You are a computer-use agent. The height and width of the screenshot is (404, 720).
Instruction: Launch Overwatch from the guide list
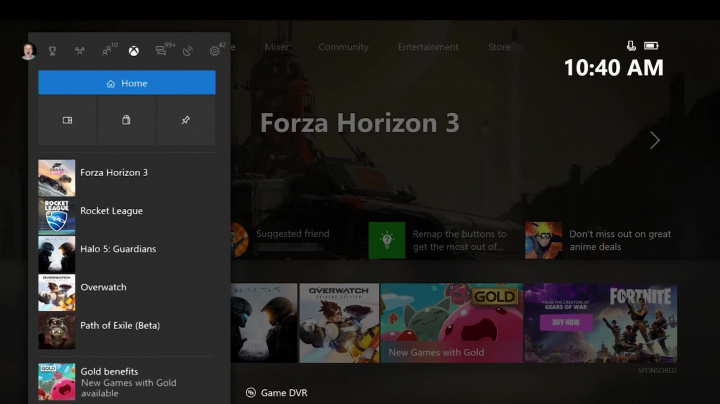point(127,292)
